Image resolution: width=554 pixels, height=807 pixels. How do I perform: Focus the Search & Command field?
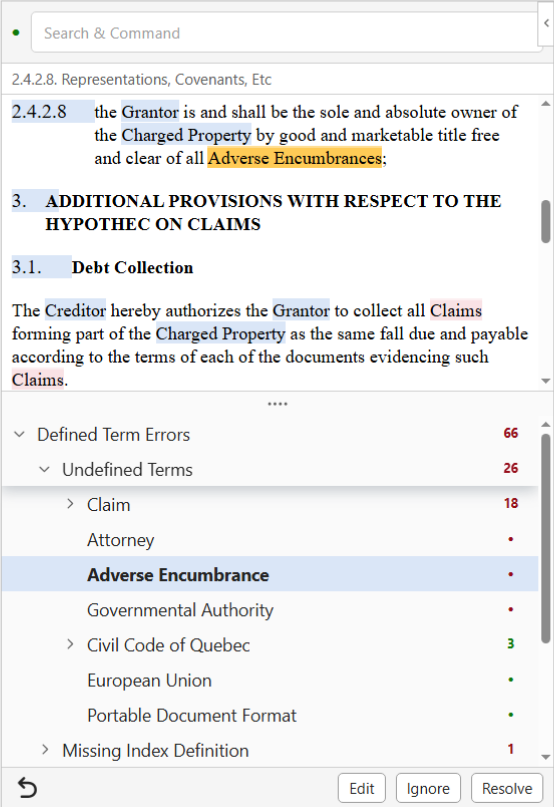tap(287, 33)
